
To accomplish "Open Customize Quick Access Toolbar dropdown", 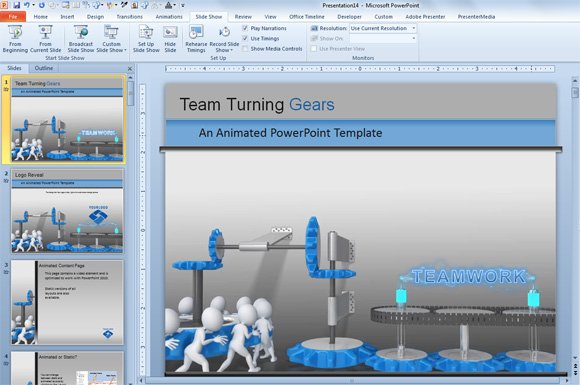I will pos(183,6).
